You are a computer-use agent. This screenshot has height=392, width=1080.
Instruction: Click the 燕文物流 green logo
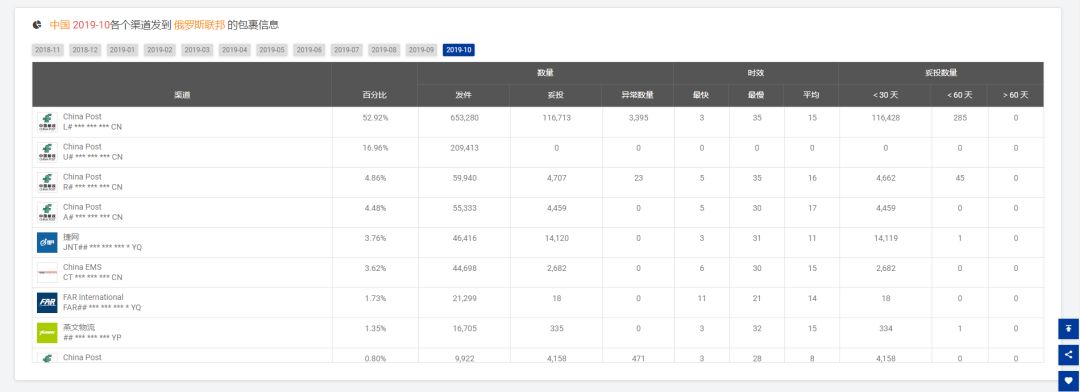click(47, 333)
